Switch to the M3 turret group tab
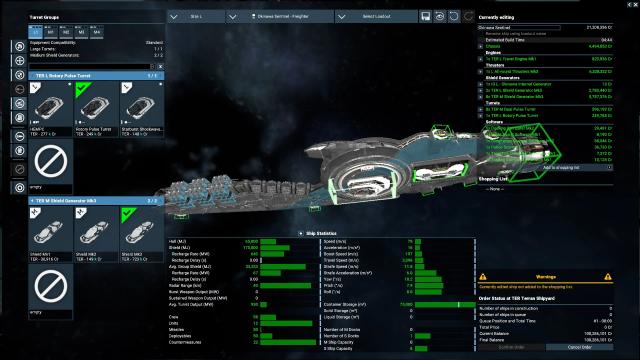 (81, 32)
